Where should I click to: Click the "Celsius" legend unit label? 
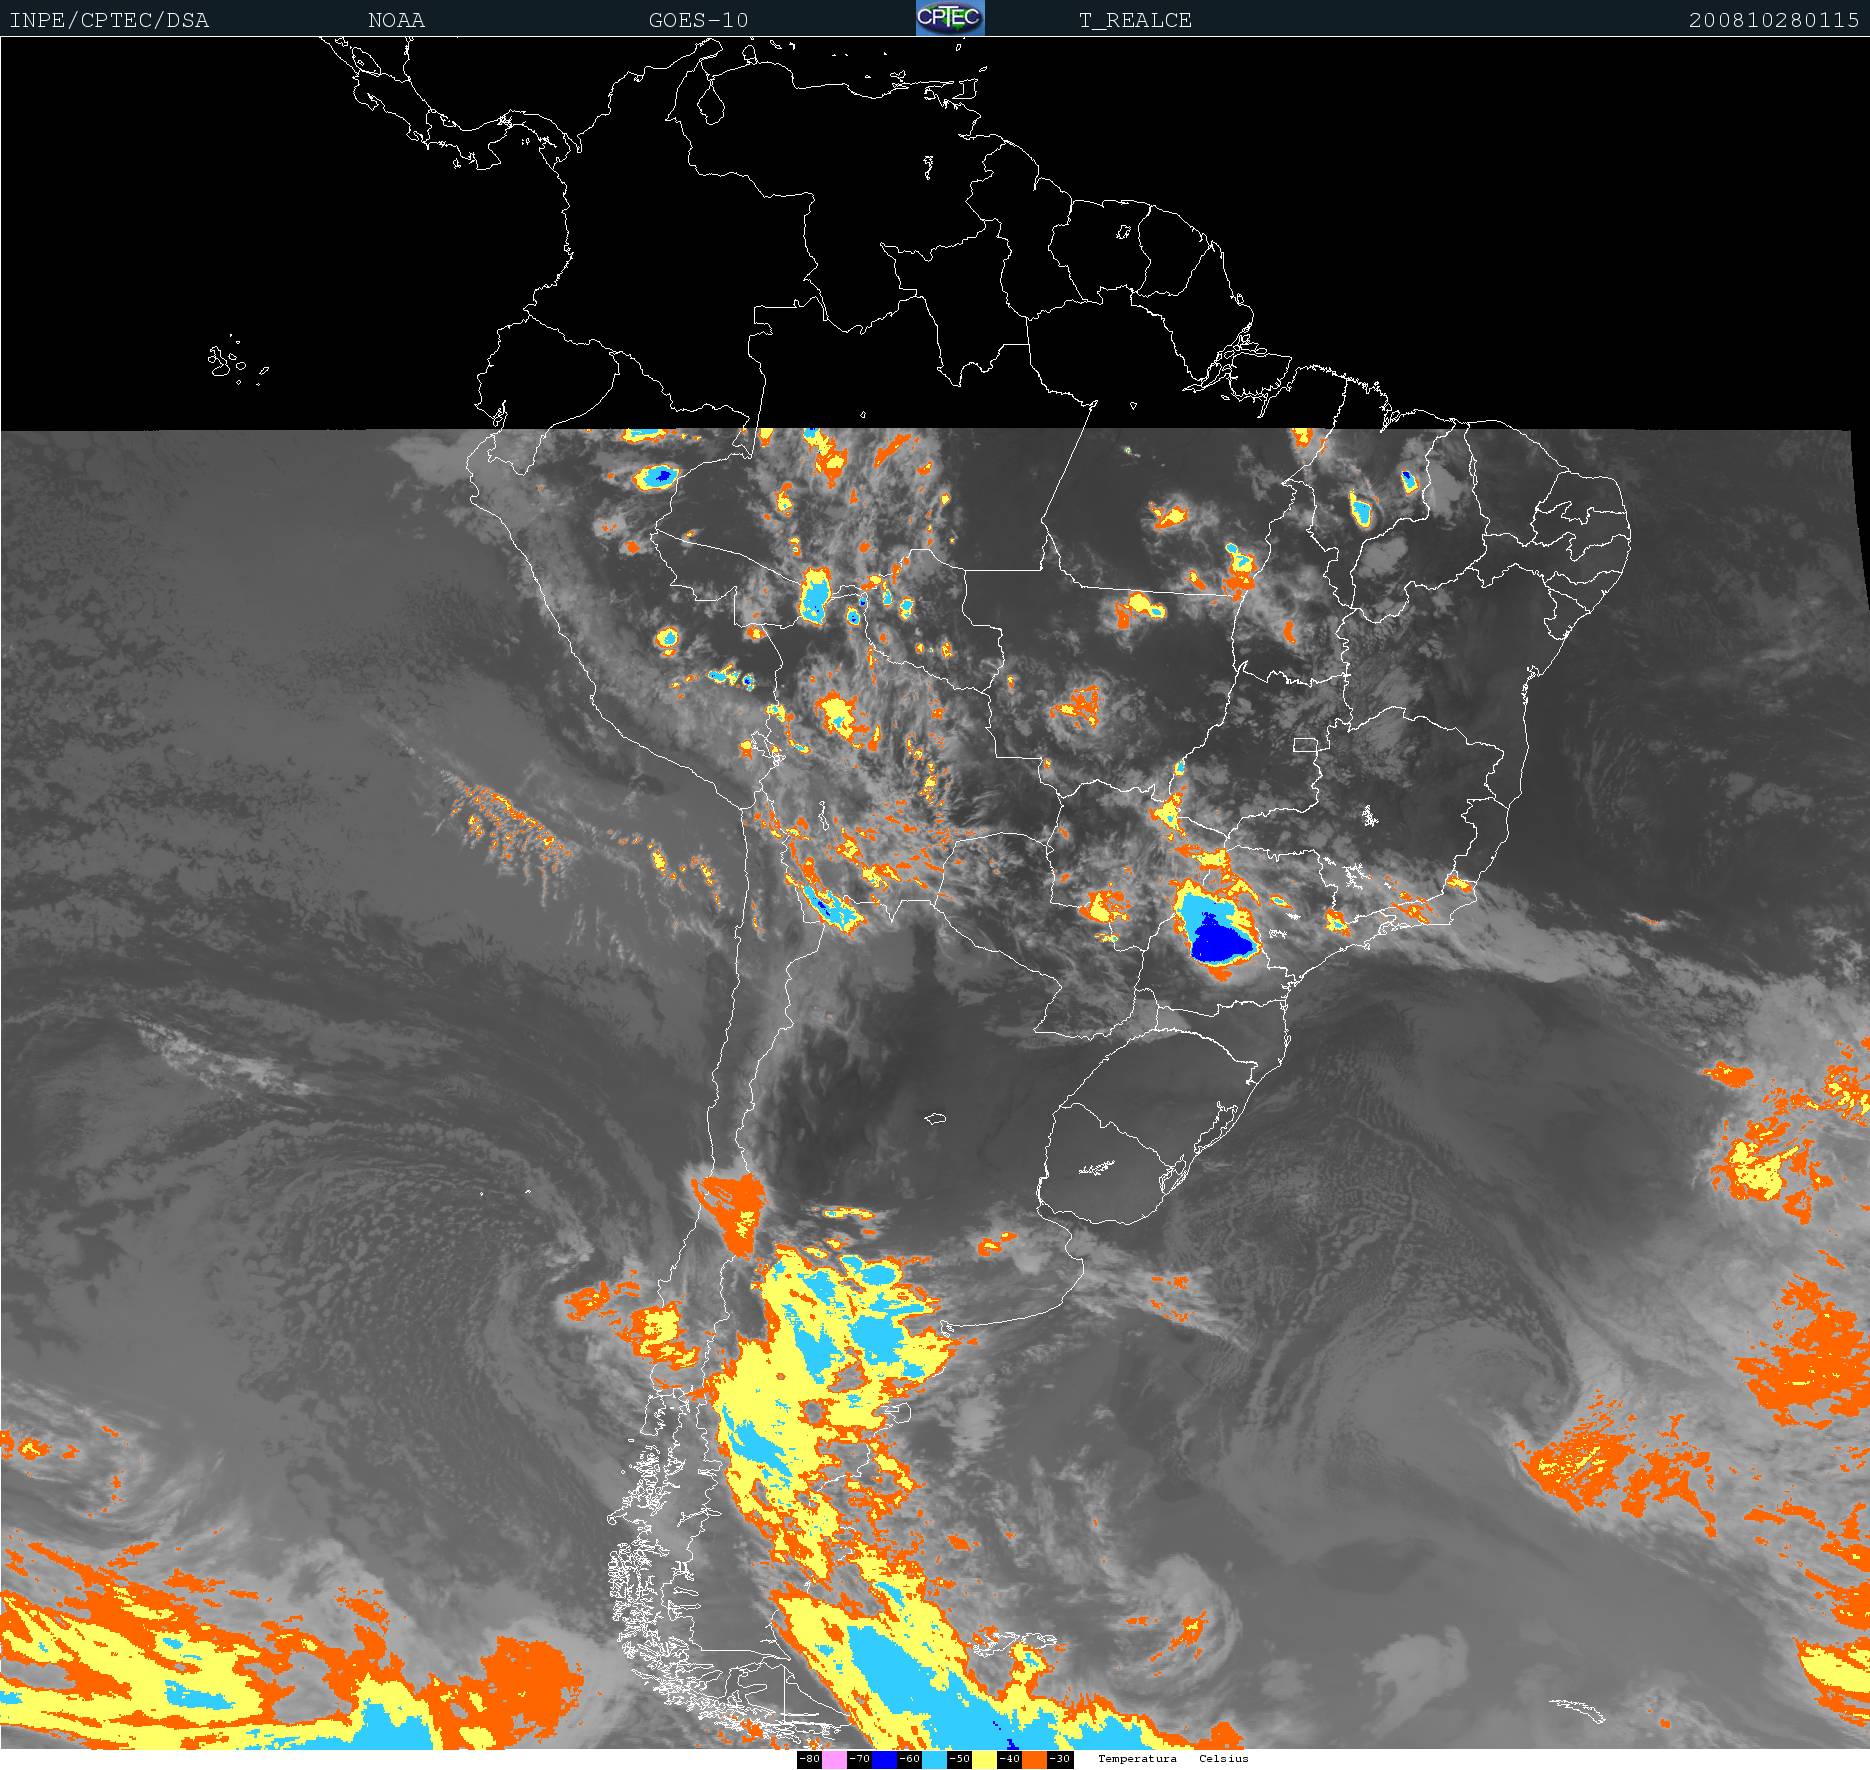(x=1224, y=1758)
